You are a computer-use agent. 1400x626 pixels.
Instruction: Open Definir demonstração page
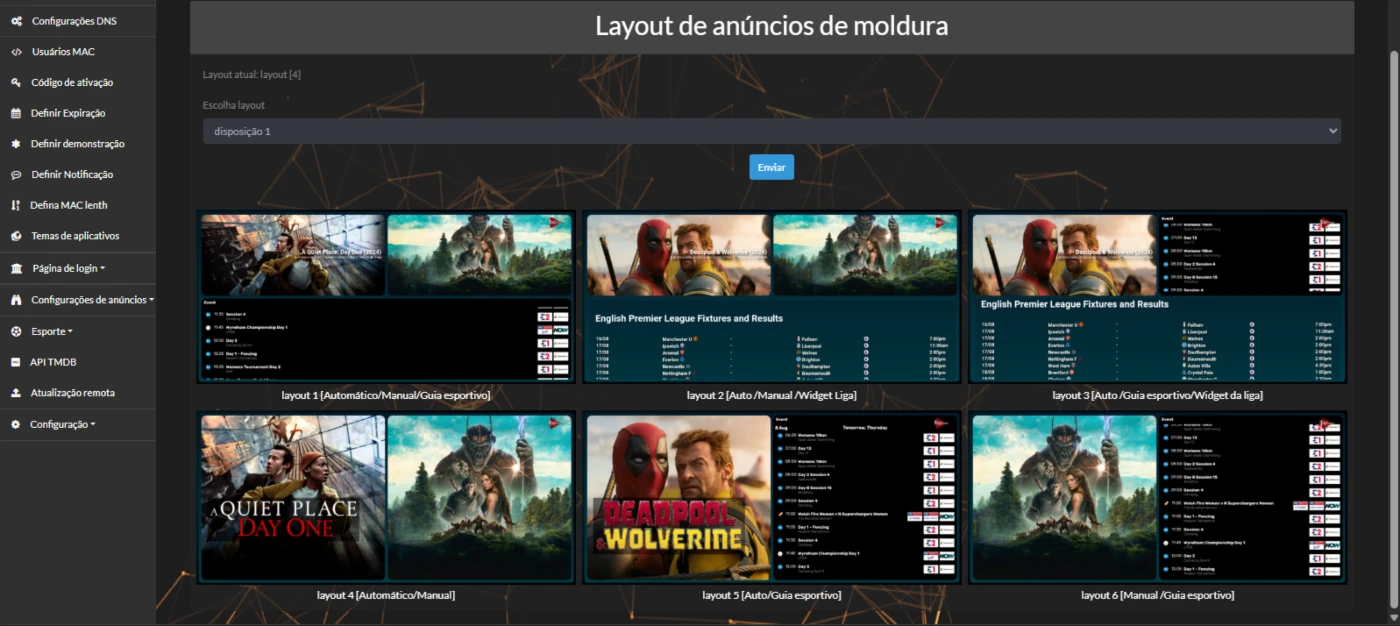click(x=78, y=144)
